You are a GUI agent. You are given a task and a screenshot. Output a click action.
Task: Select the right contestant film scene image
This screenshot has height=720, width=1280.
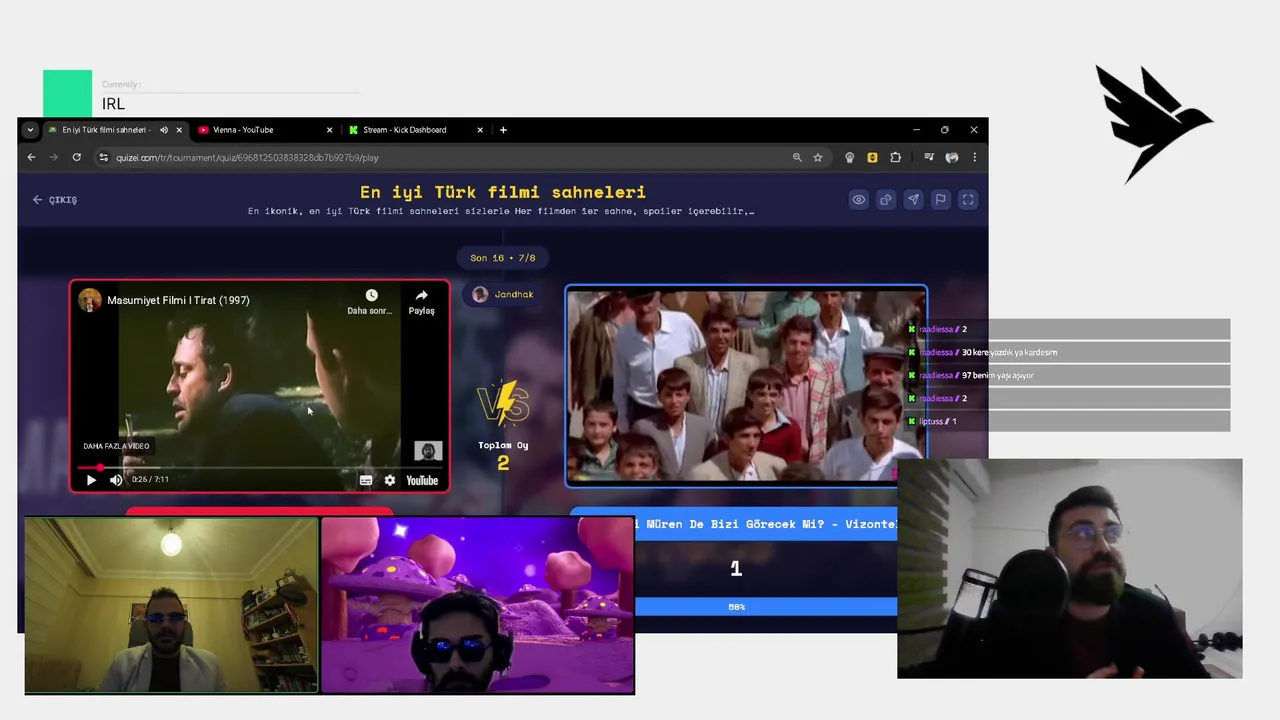tap(745, 386)
